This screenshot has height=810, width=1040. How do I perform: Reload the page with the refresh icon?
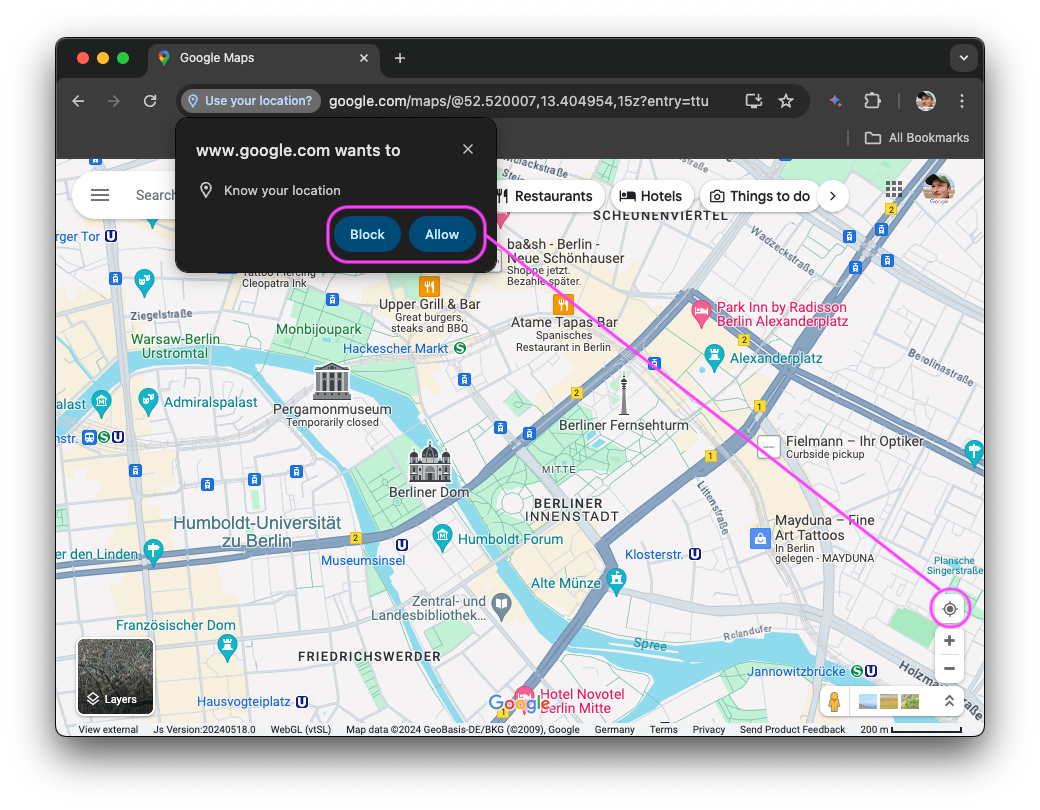click(150, 101)
